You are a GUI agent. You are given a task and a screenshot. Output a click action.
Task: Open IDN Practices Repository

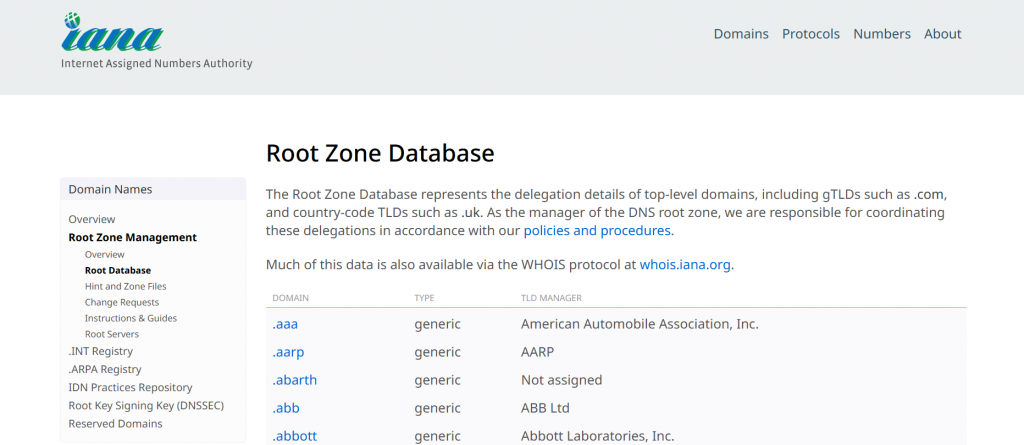click(x=131, y=388)
